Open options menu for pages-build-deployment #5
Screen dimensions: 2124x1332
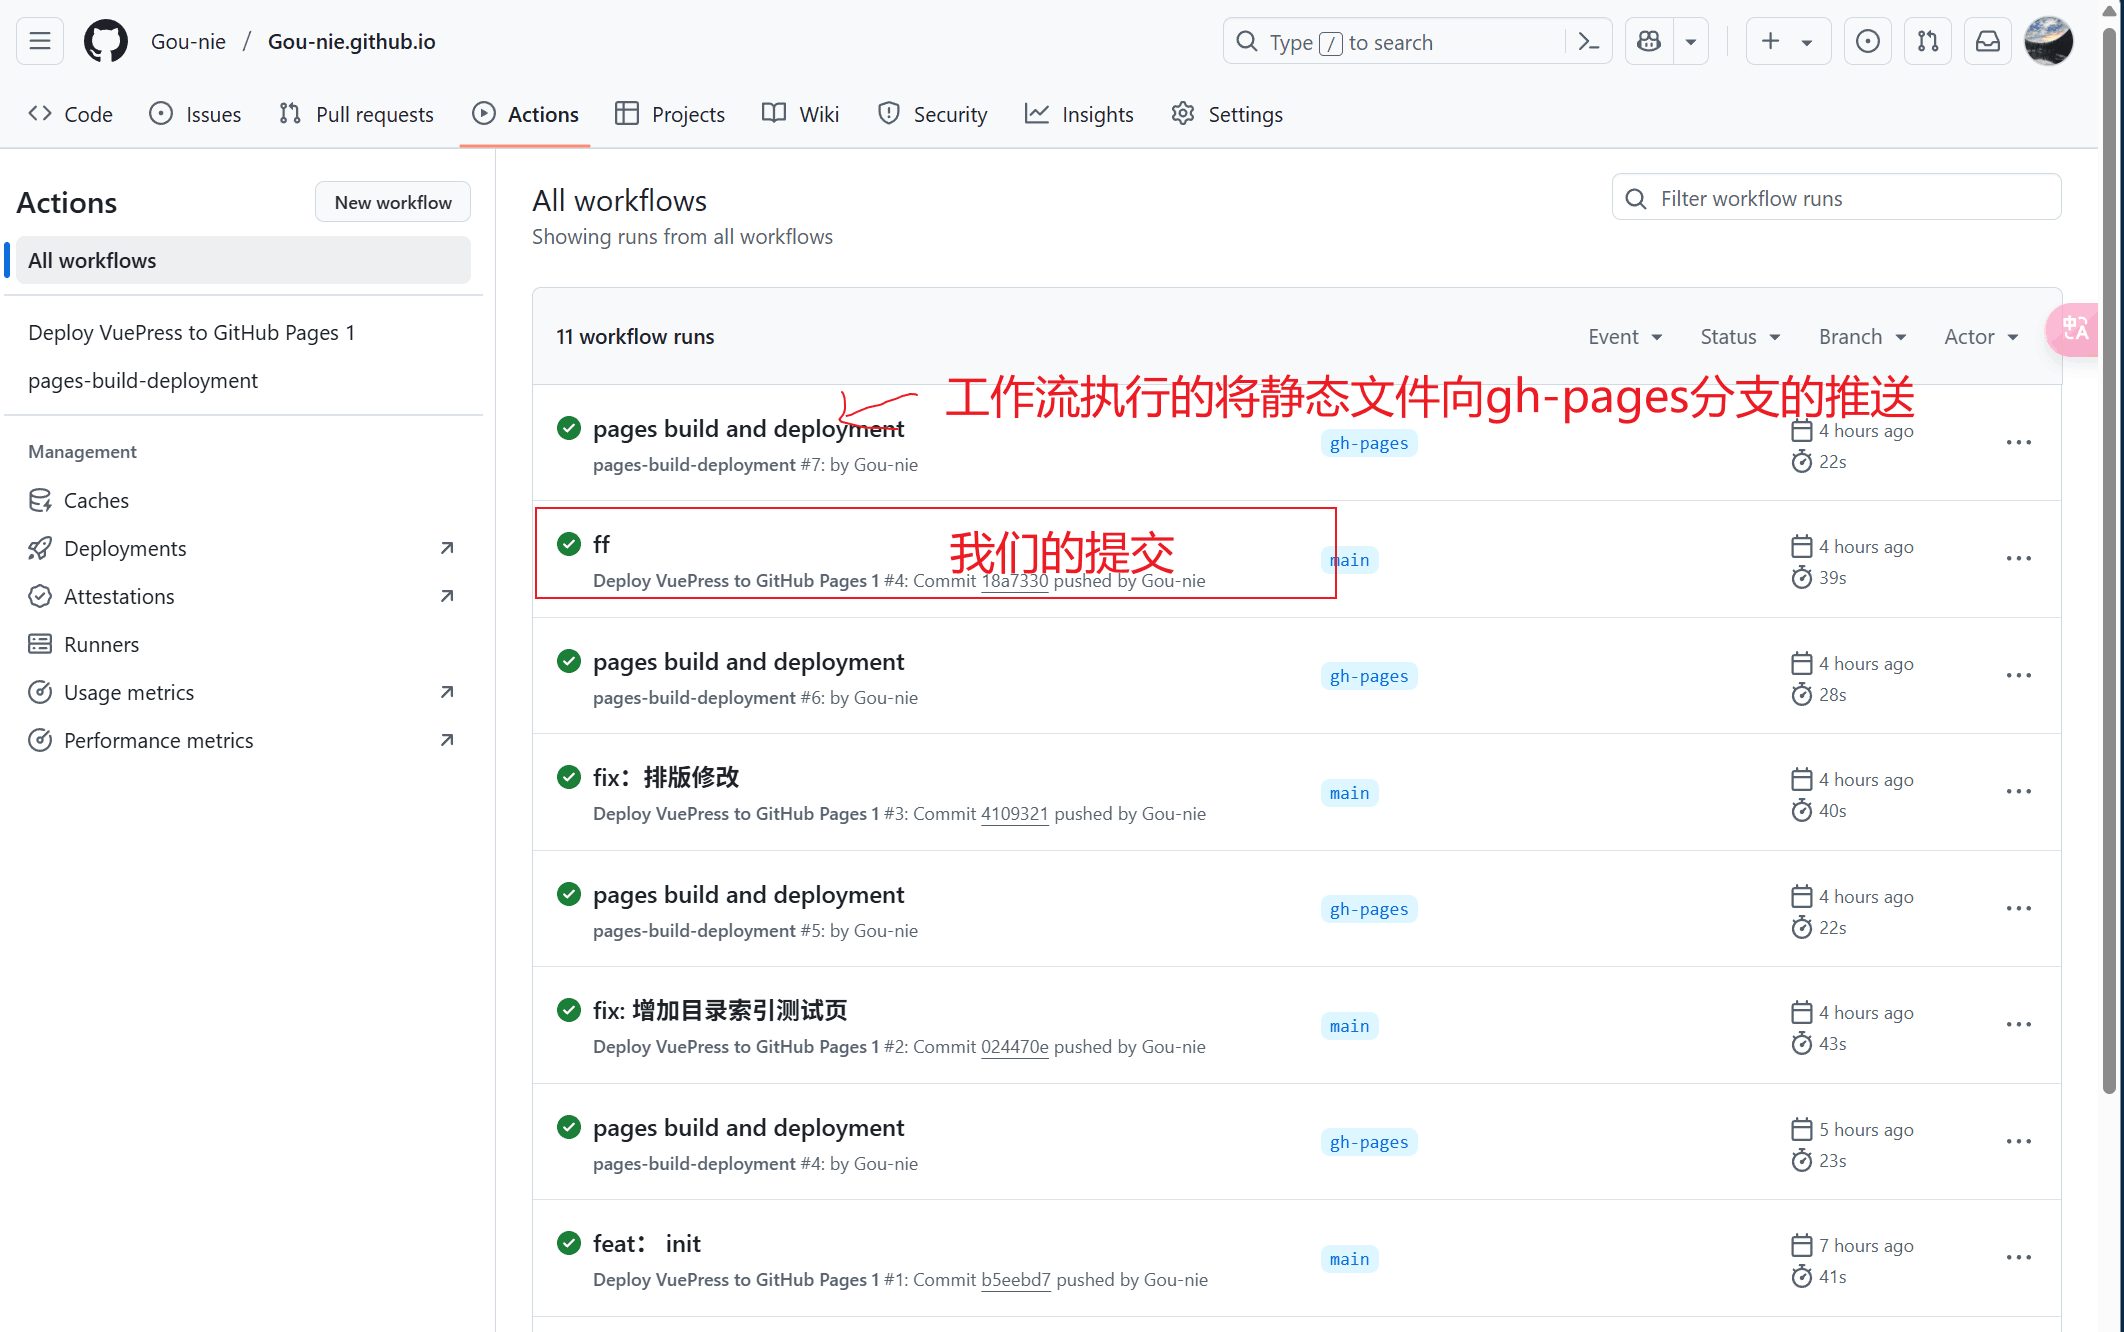click(2018, 908)
